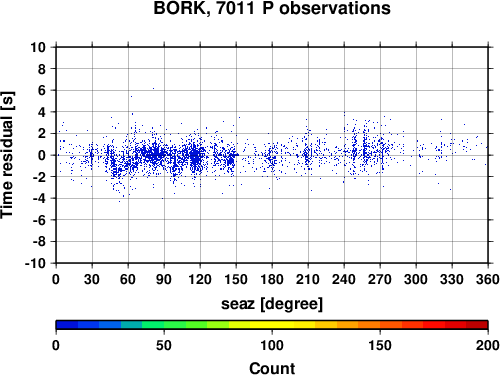Click the 'Time residual [s]' y-axis label
This screenshot has height=375, width=500.
tap(7, 155)
